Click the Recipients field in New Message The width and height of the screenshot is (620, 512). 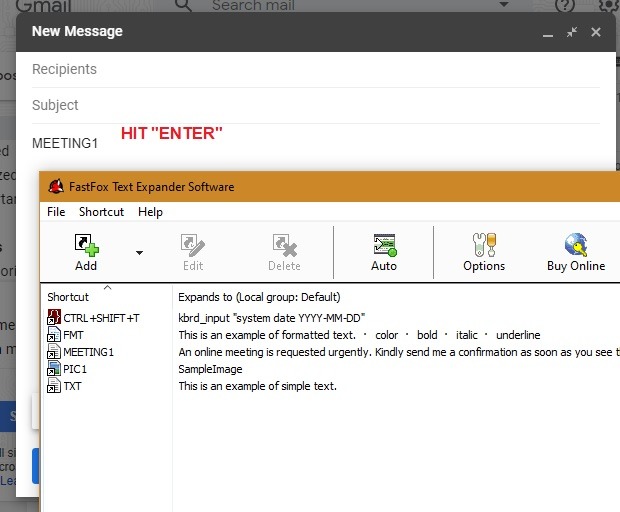(x=316, y=69)
